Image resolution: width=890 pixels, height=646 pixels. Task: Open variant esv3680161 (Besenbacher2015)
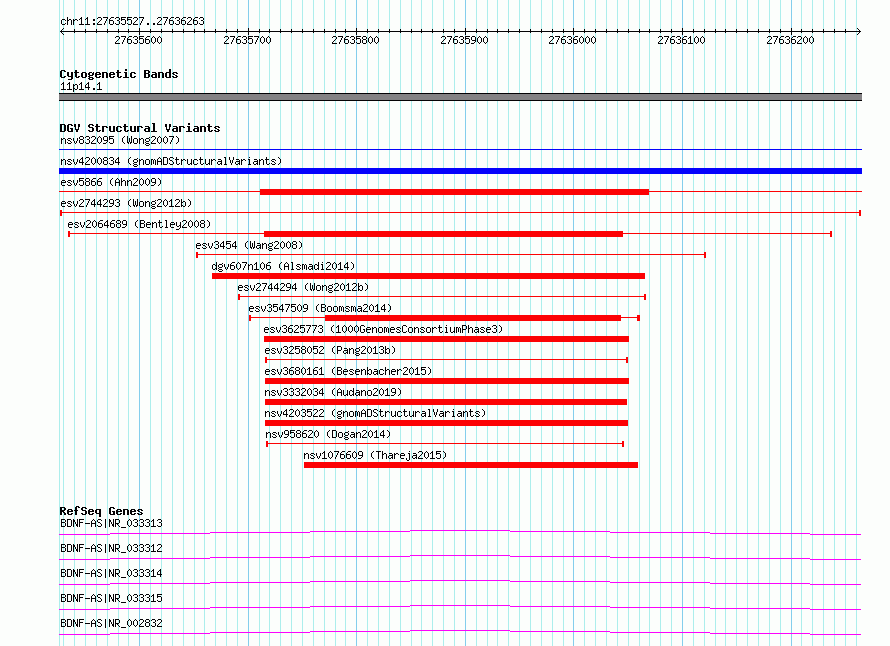[348, 371]
